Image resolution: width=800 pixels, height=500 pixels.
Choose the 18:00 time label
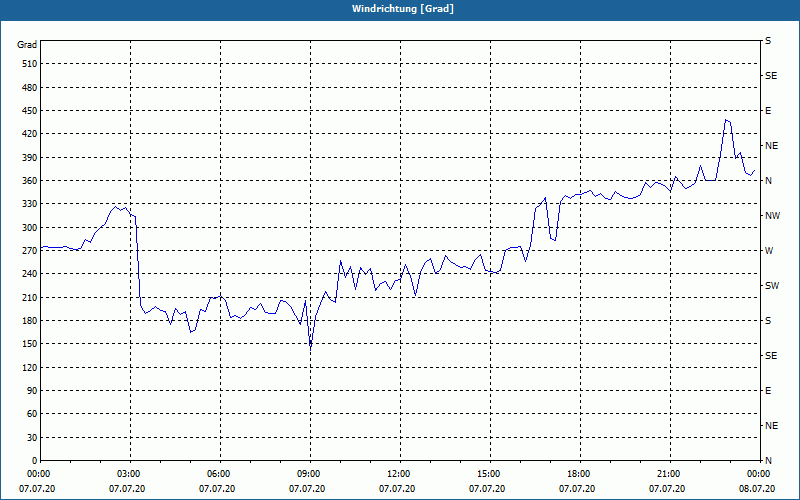click(x=578, y=474)
